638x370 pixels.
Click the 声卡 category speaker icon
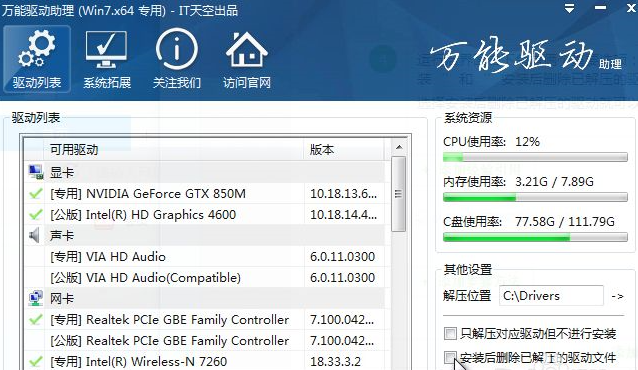pos(35,235)
